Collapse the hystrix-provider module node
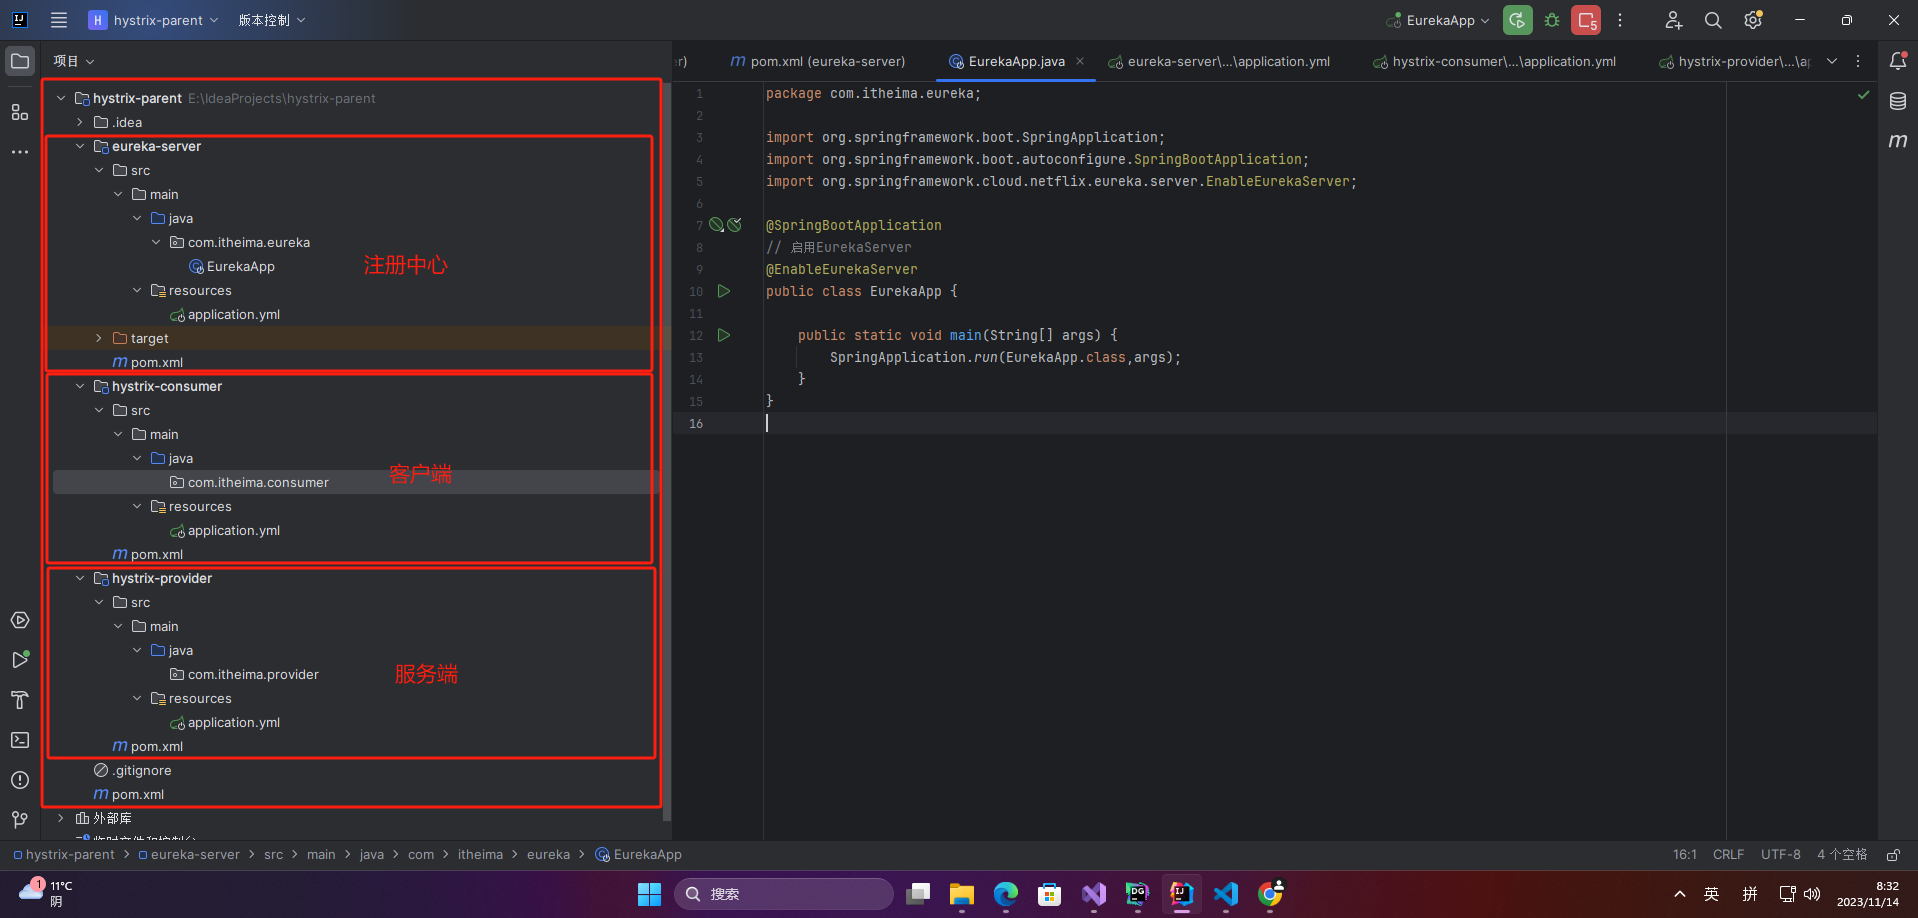 coord(80,578)
